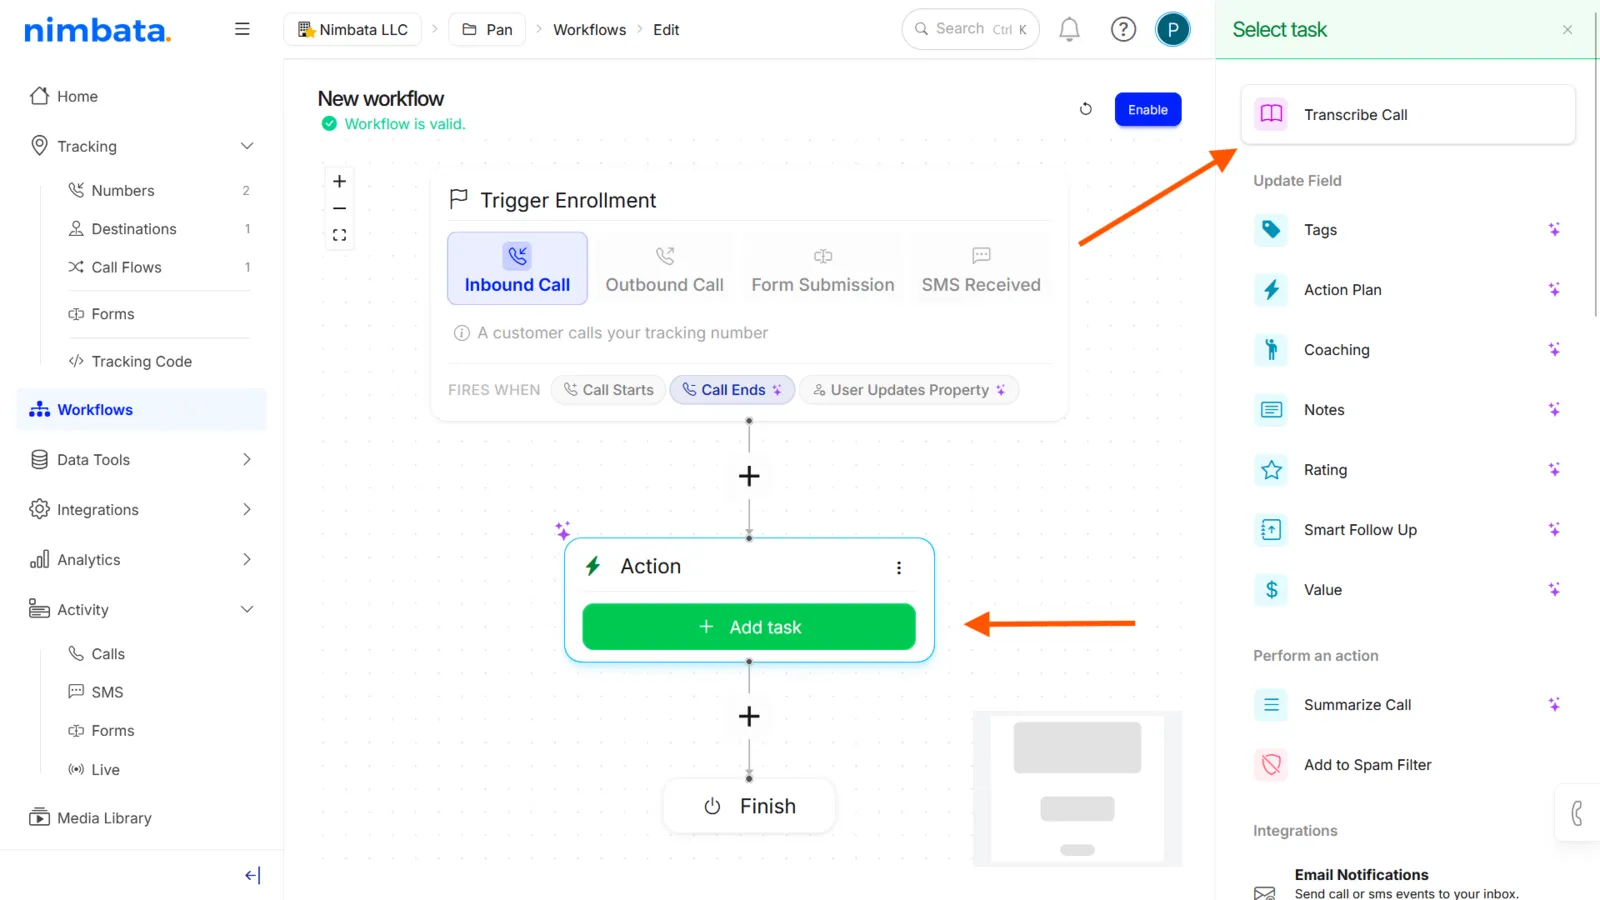The image size is (1600, 900).
Task: Fit workflow canvas to view
Action: [339, 235]
